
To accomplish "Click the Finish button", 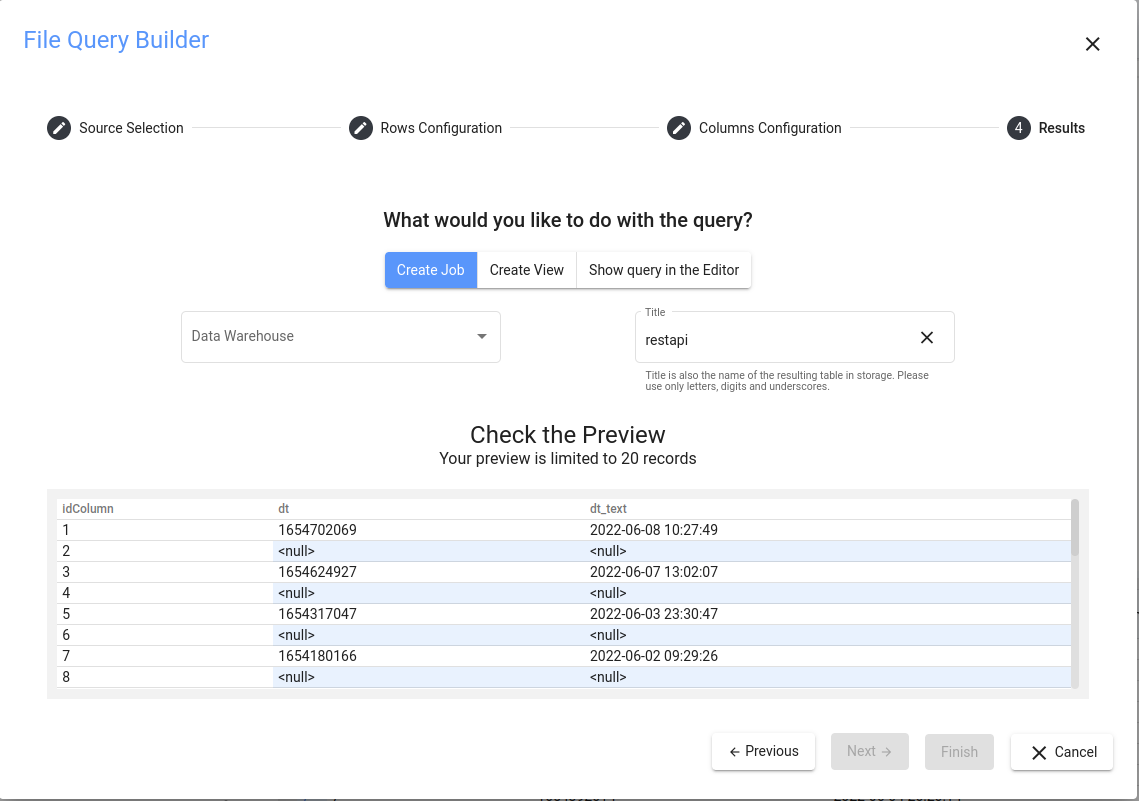I will pyautogui.click(x=959, y=752).
